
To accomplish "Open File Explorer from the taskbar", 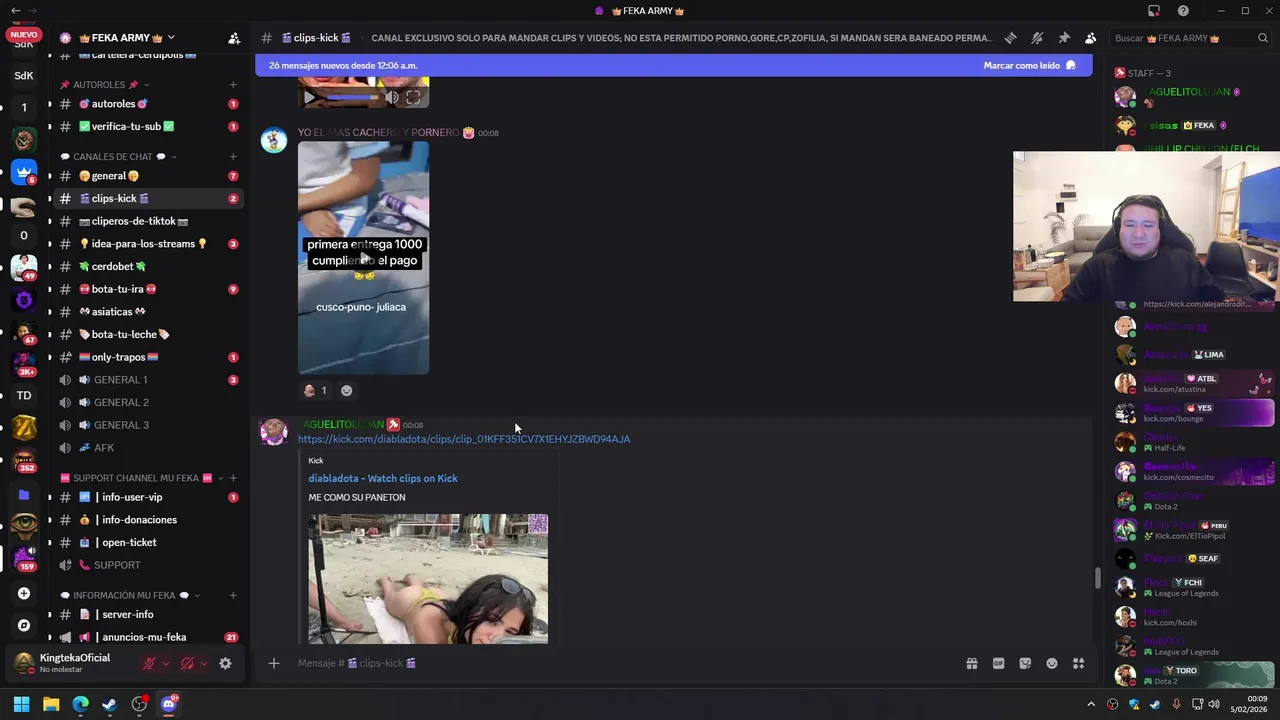I will coord(51,704).
